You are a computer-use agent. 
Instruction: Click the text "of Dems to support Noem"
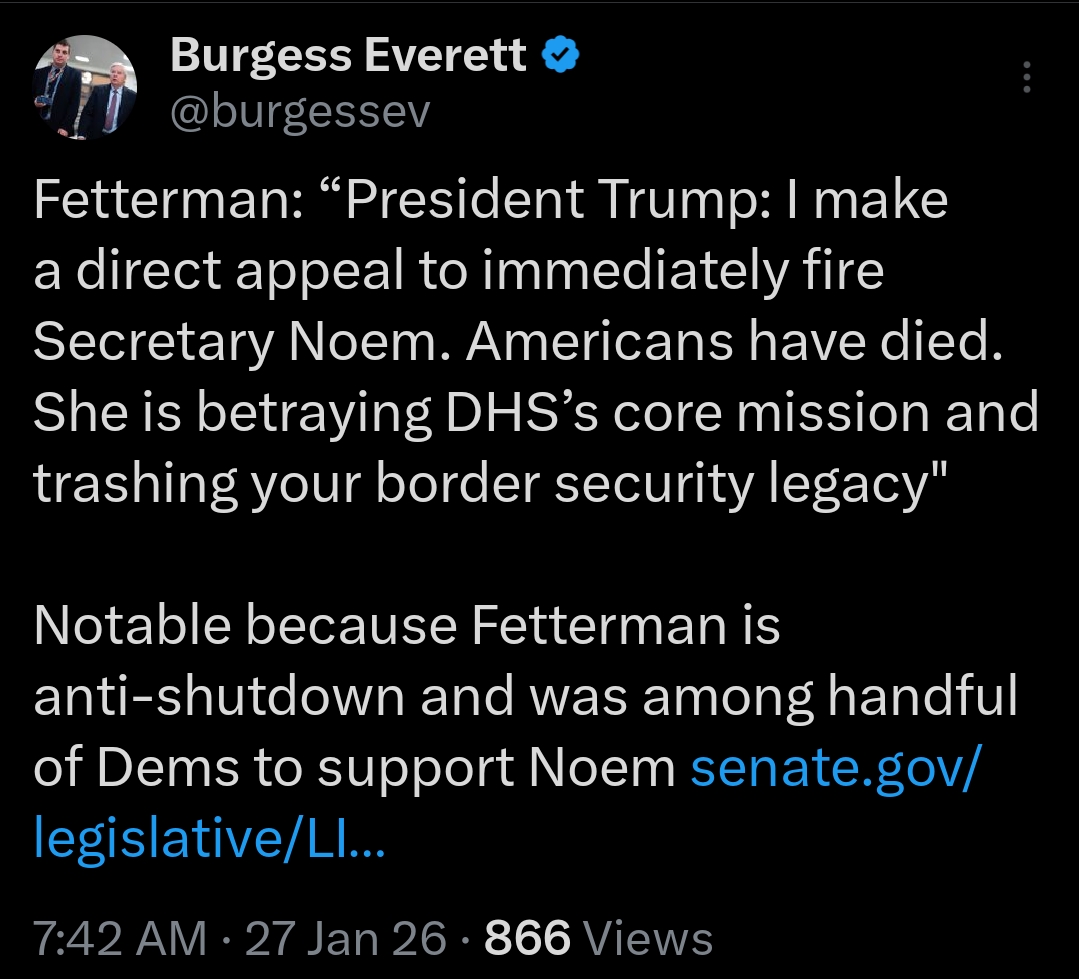(x=354, y=768)
